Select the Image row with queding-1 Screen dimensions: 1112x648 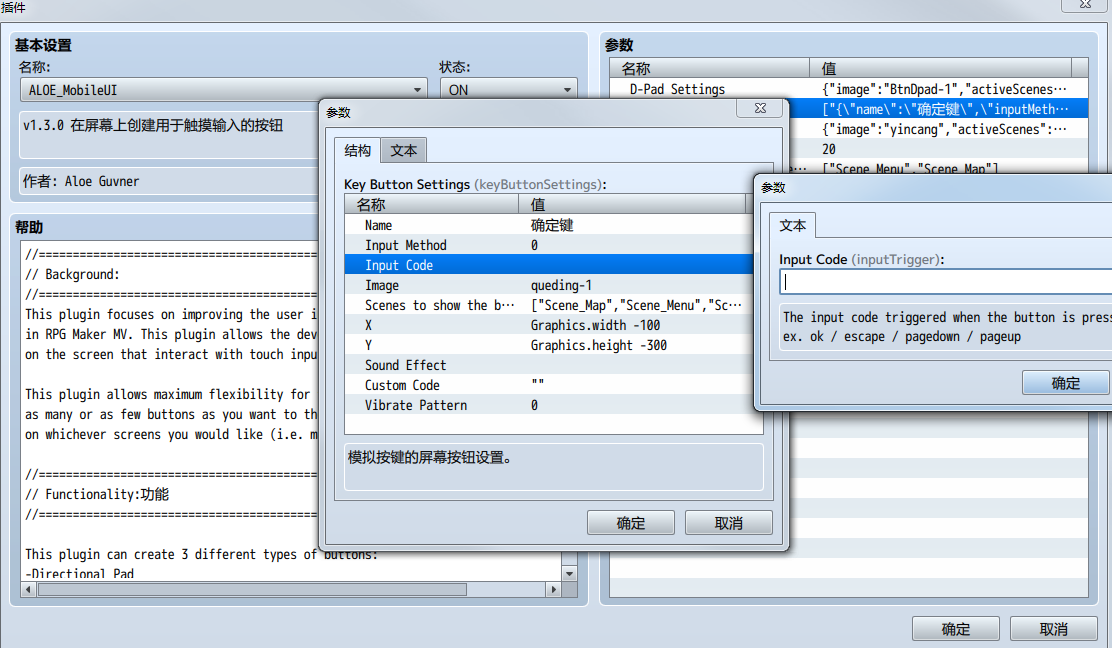coord(549,285)
